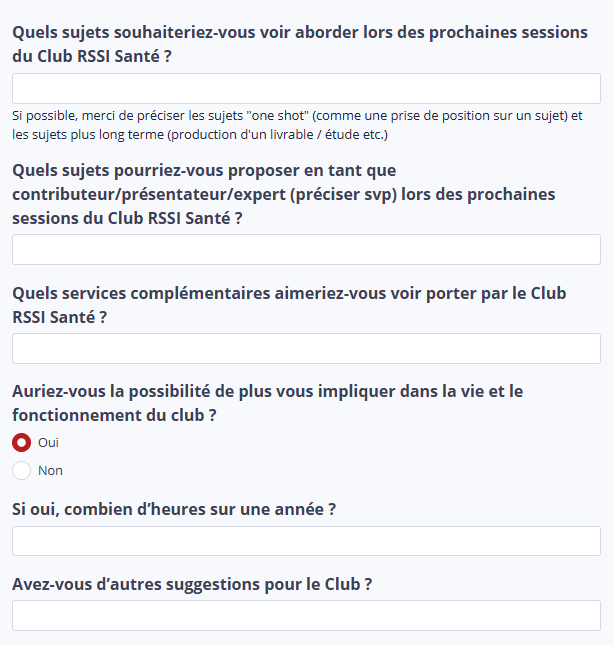
Task: Click "fonctionnement du club ?" question text line
Action: point(114,414)
